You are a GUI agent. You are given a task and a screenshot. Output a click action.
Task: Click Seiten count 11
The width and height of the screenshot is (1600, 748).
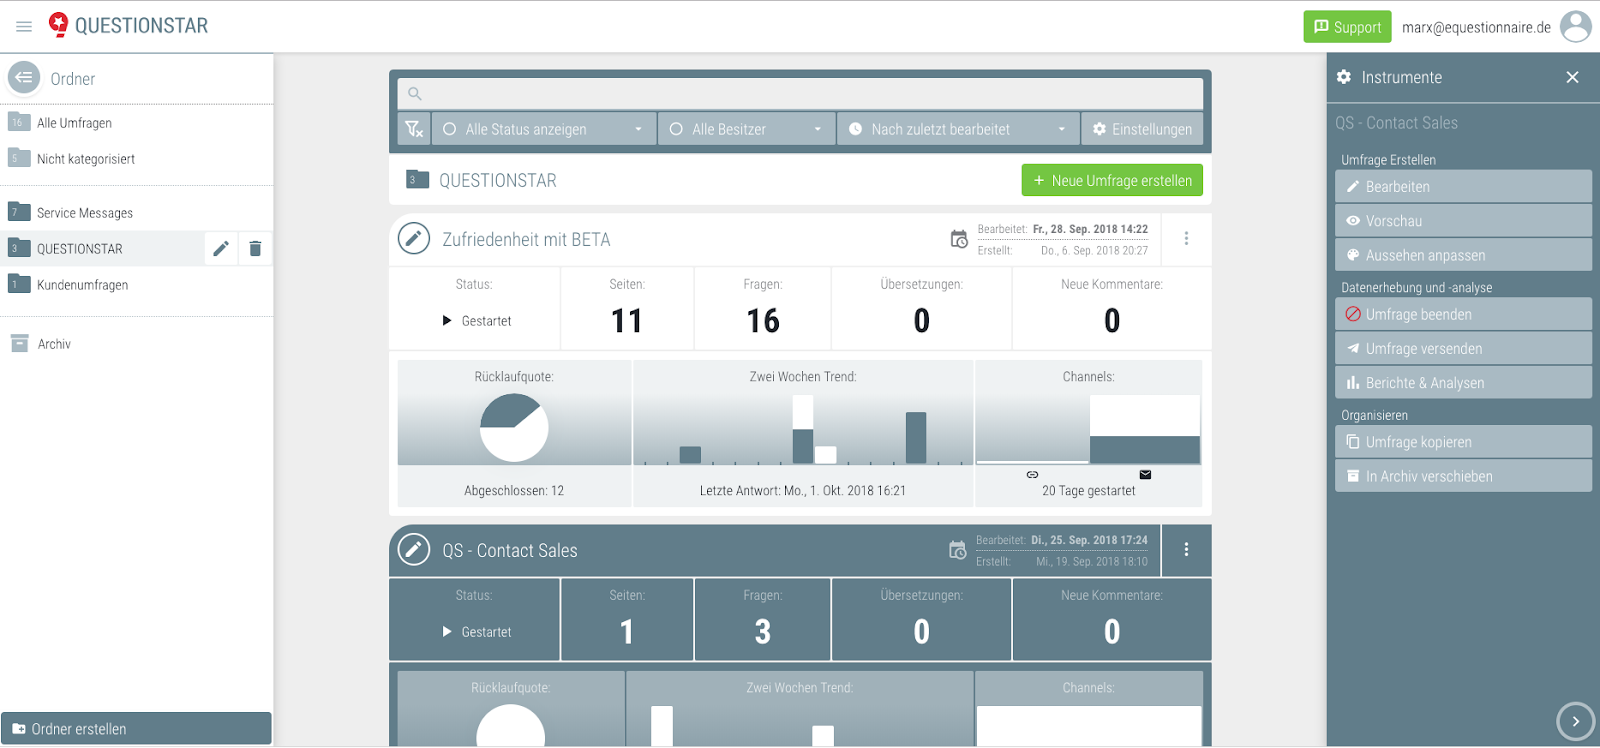(627, 320)
